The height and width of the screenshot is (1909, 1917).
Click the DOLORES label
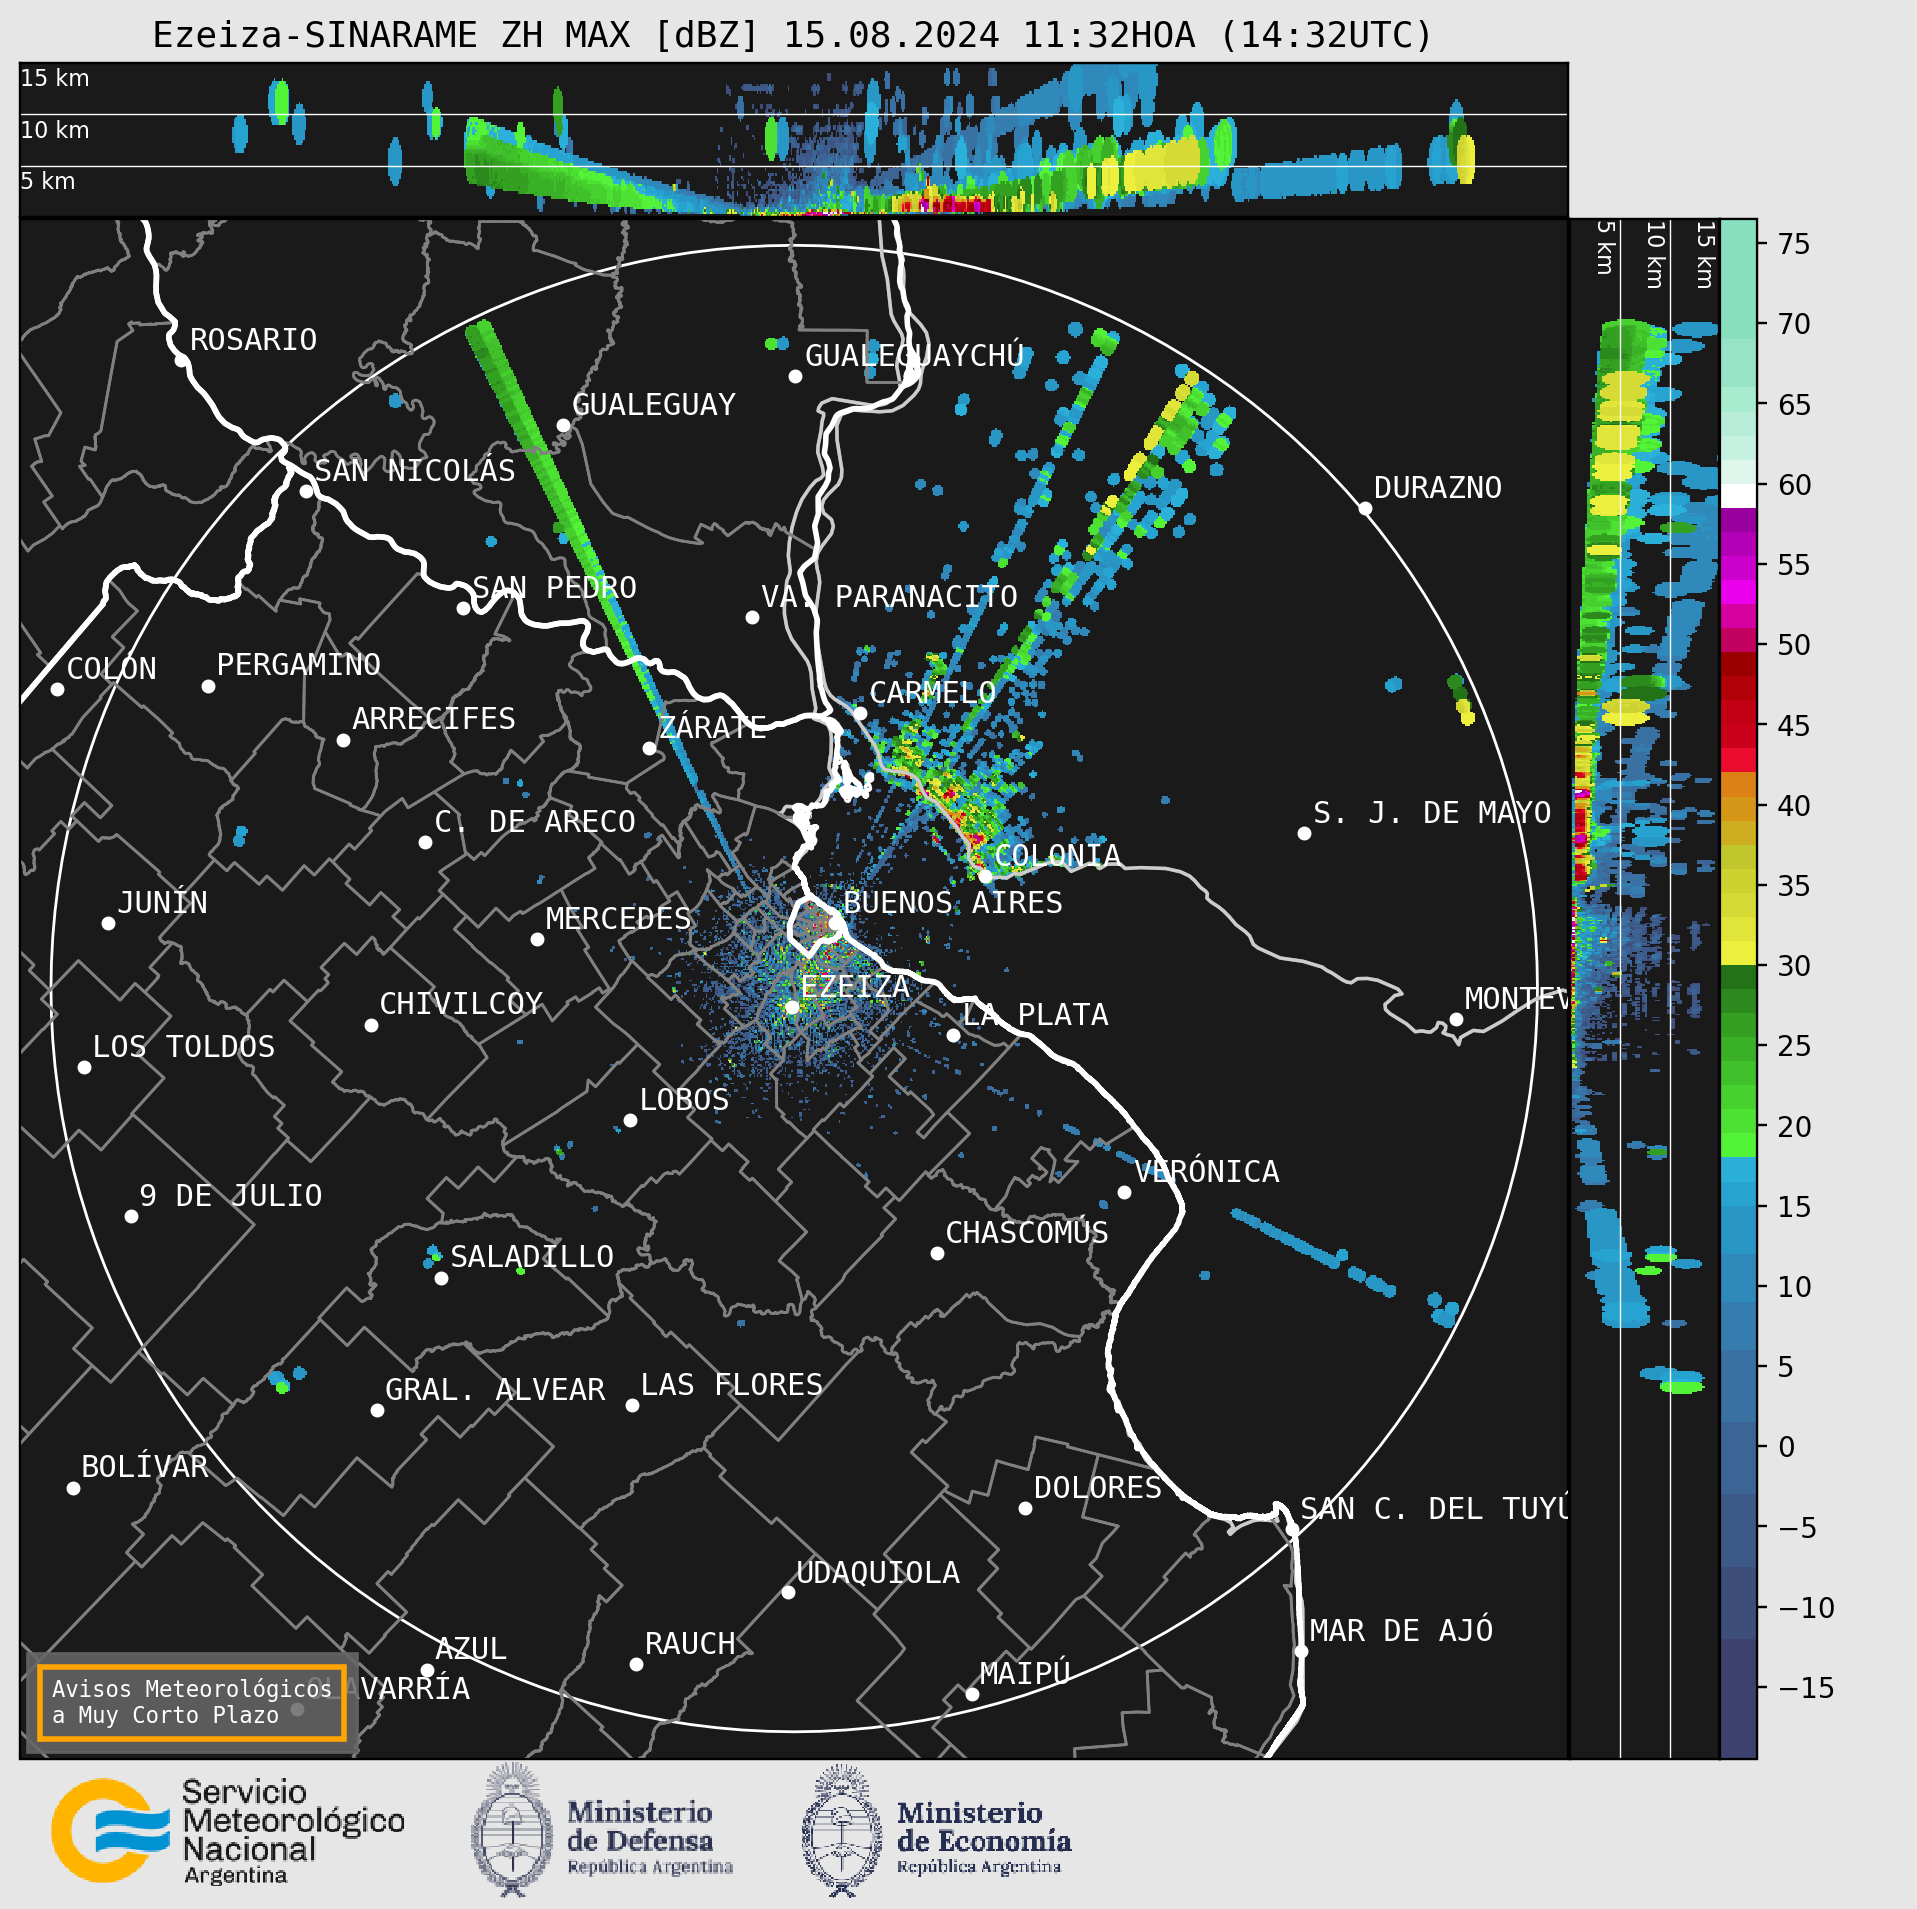coord(1098,1488)
